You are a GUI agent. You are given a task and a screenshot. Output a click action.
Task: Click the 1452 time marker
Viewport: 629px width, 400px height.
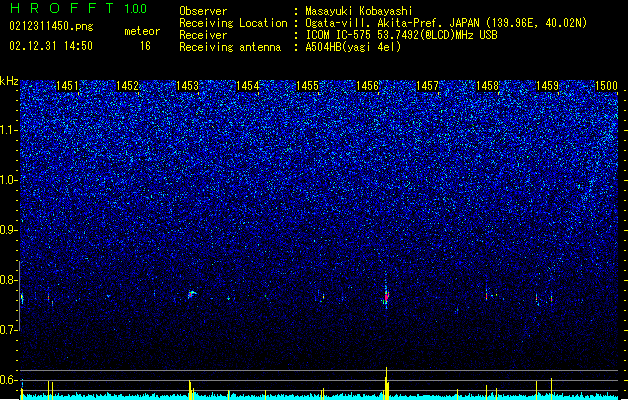pos(127,85)
